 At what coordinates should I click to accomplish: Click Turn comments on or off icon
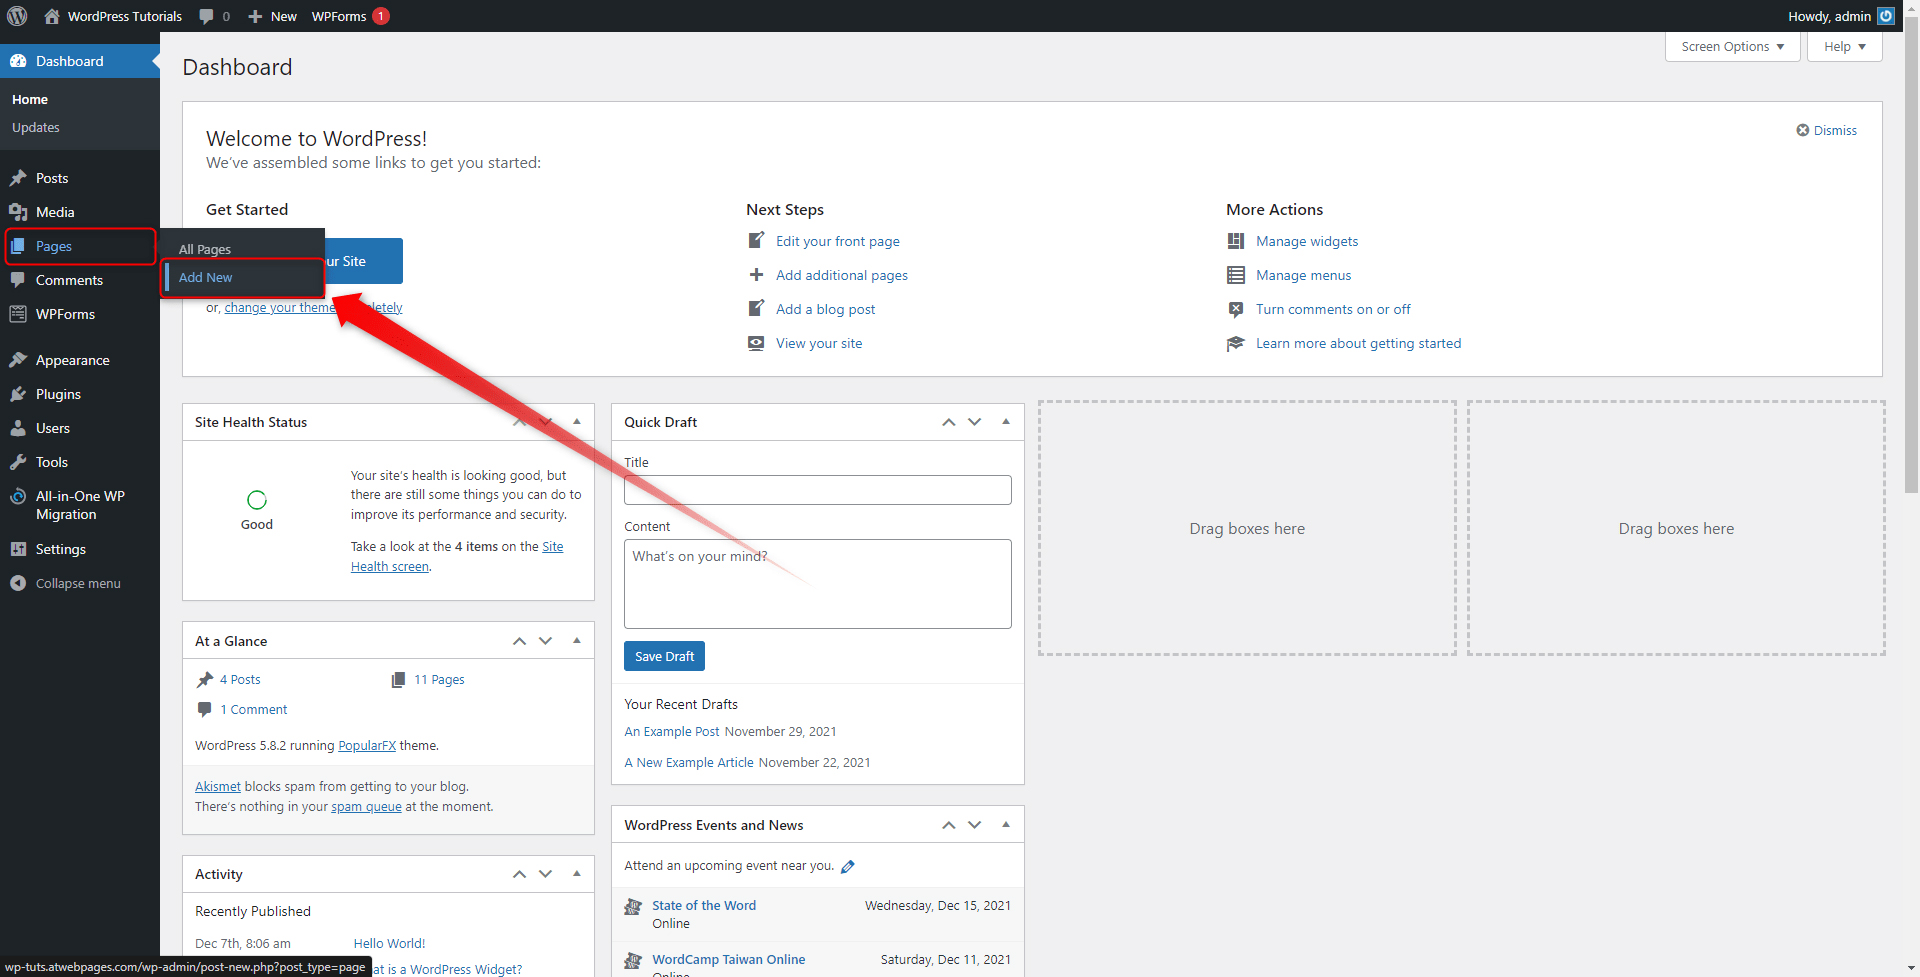pyautogui.click(x=1236, y=309)
